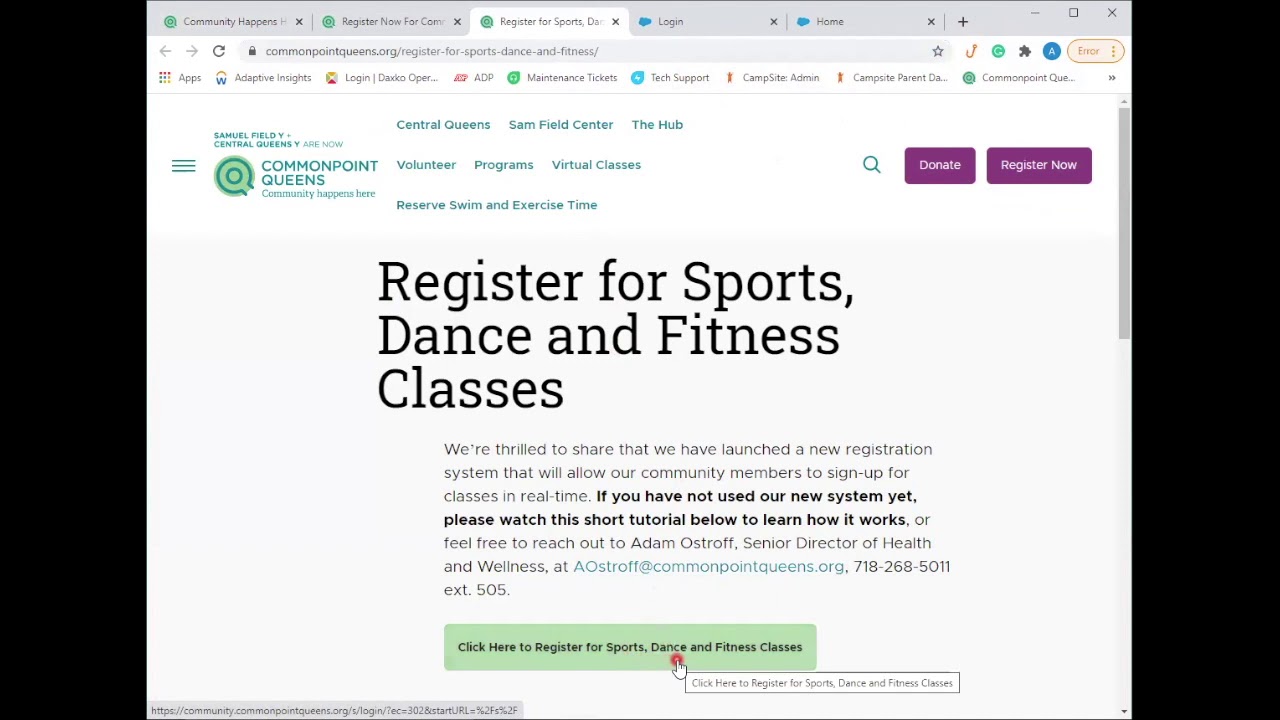Click the orange hook extension icon

tap(971, 51)
